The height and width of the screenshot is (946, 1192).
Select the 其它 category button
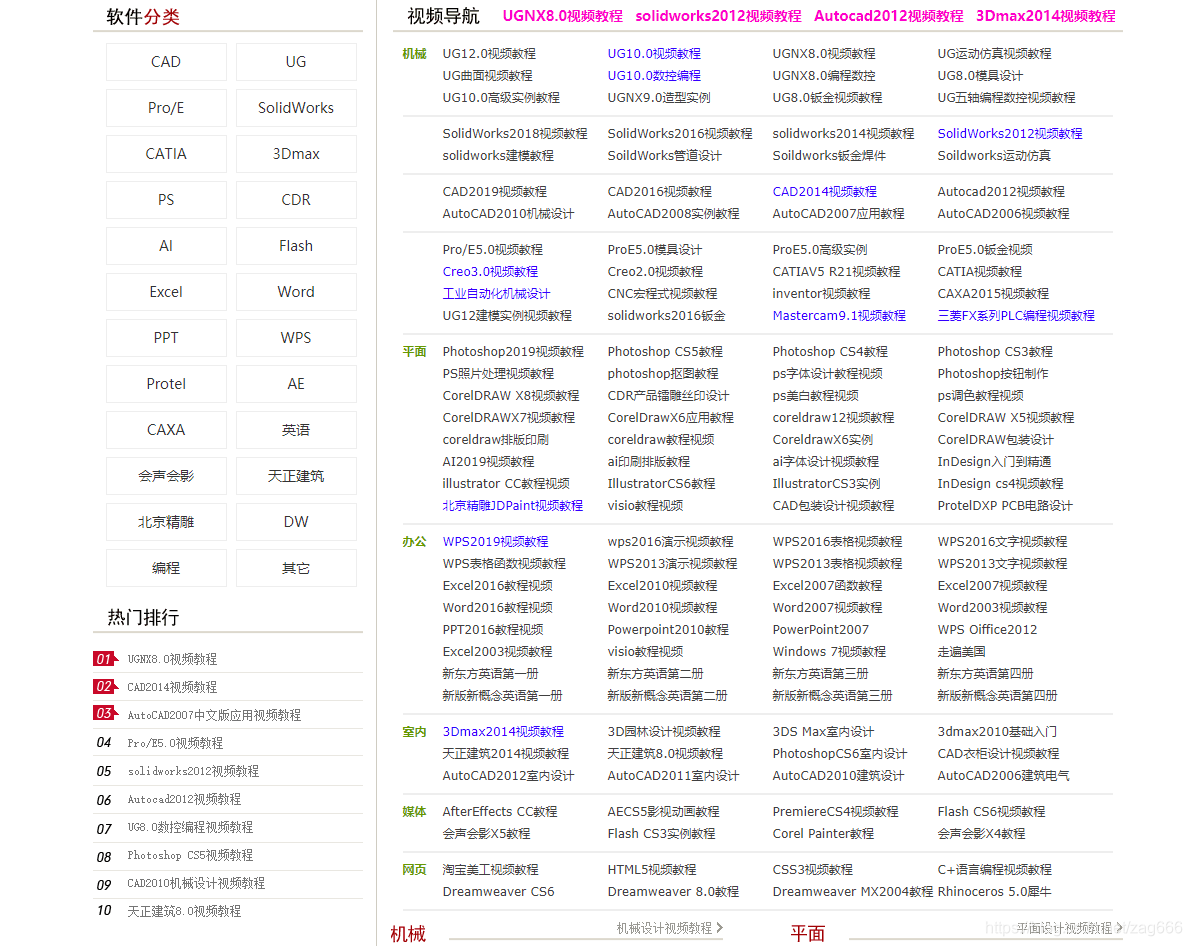[295, 567]
